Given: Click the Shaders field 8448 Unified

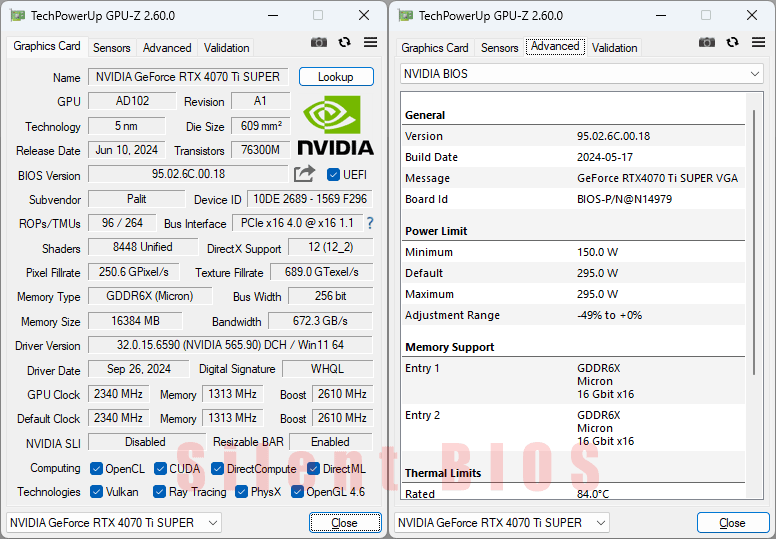Looking at the screenshot, I should coord(143,247).
